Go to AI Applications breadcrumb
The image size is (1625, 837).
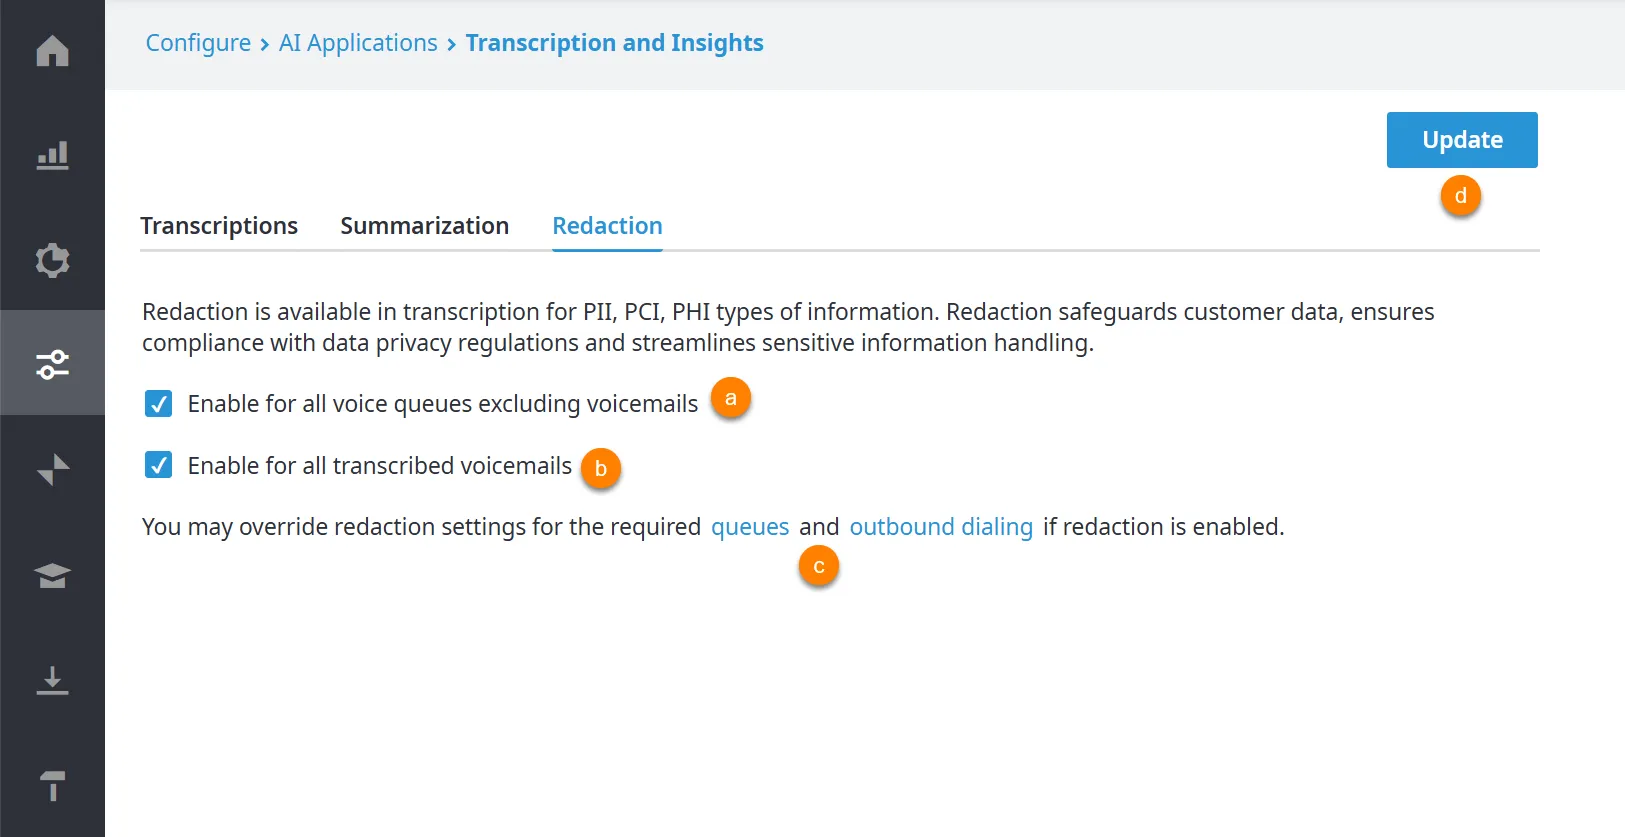coord(358,43)
